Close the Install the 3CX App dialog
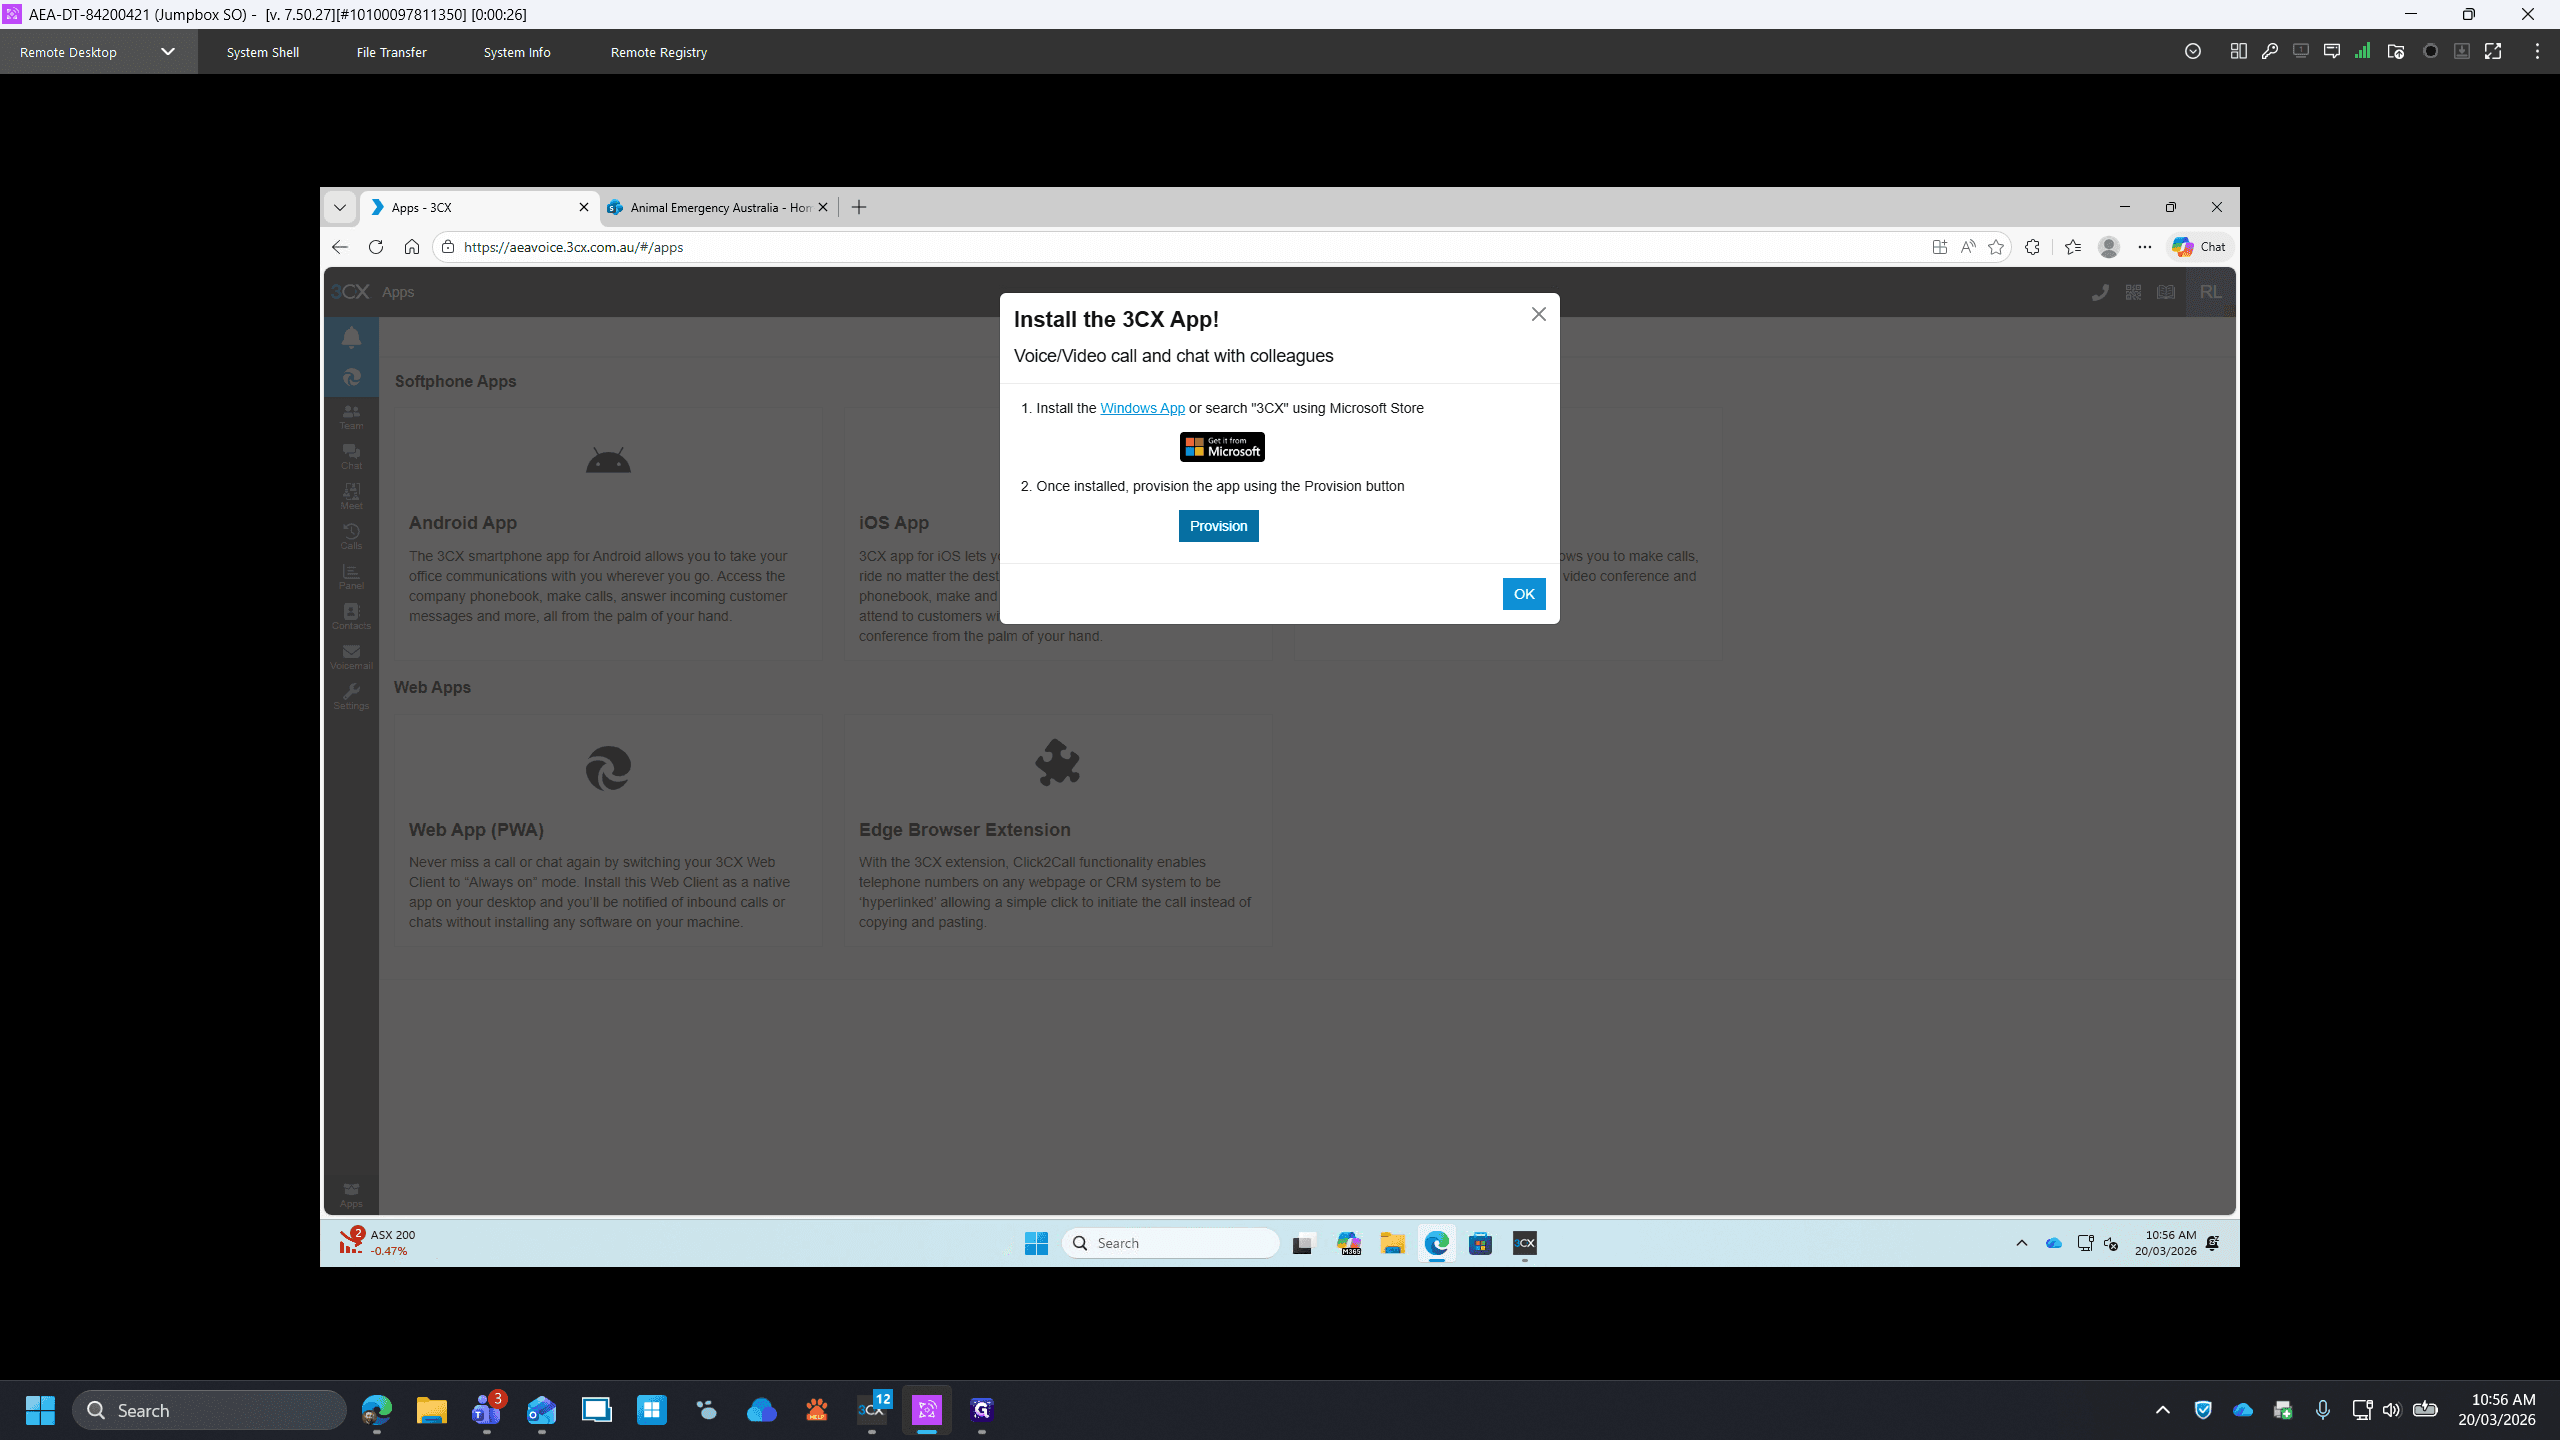 (1538, 314)
